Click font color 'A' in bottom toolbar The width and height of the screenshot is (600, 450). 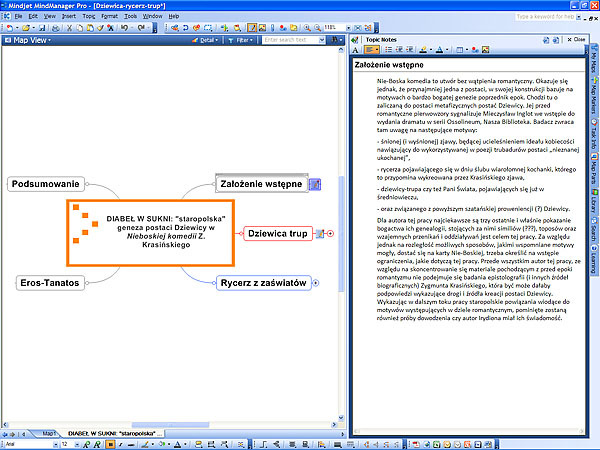[x=177, y=445]
